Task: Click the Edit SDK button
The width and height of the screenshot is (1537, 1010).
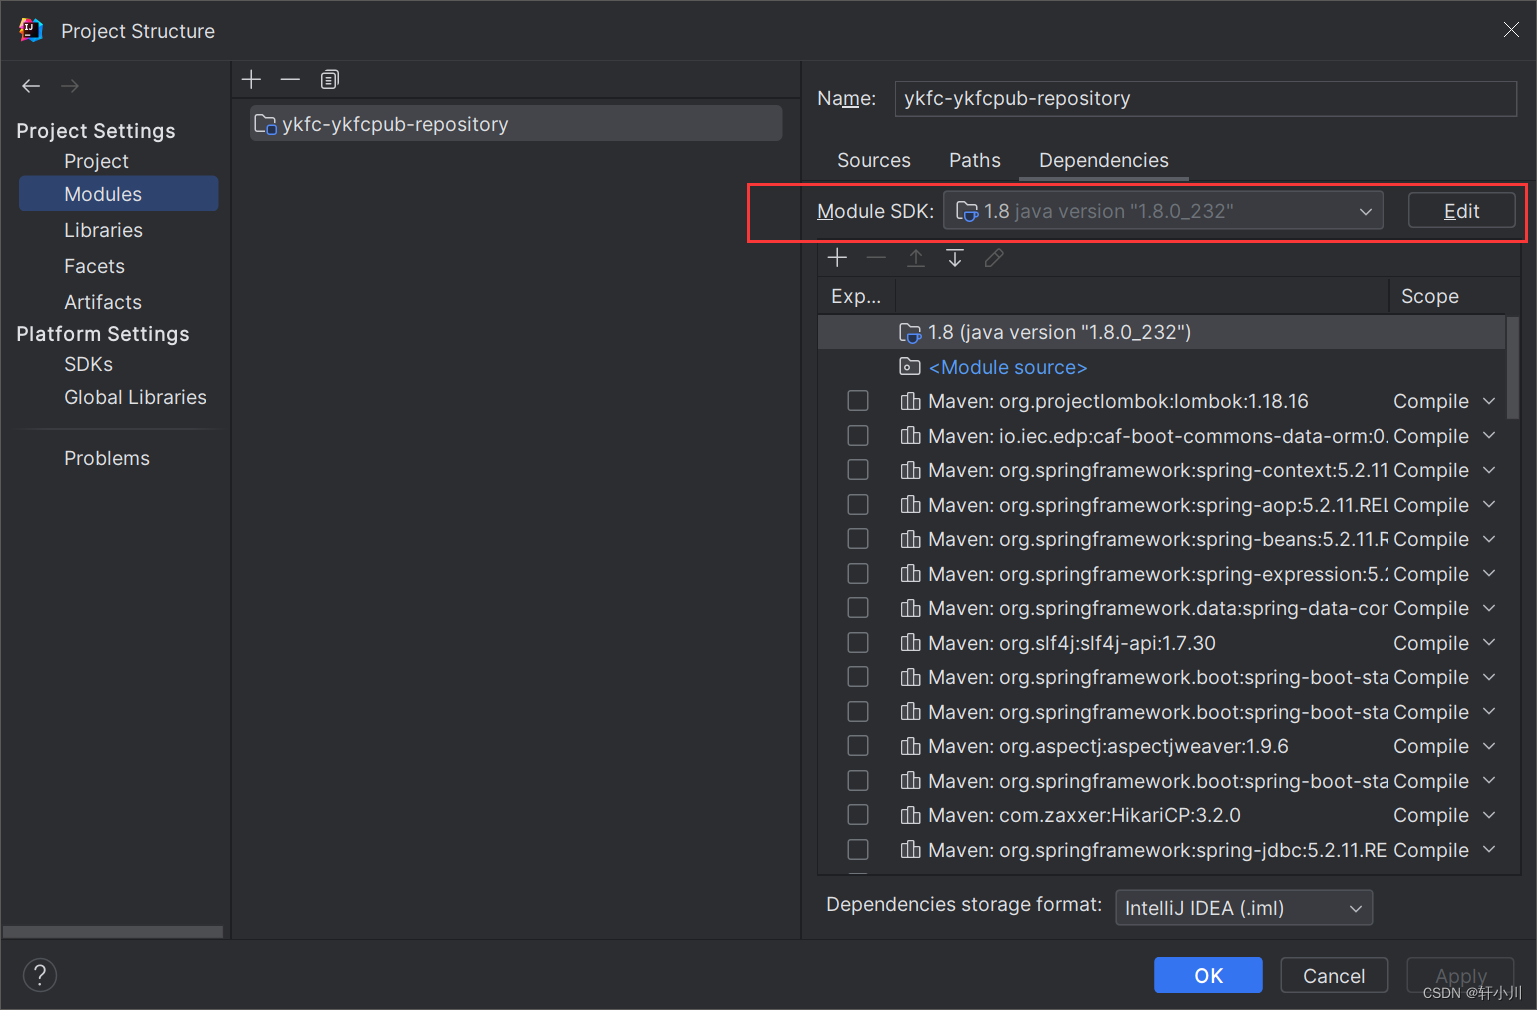Action: (x=1461, y=211)
